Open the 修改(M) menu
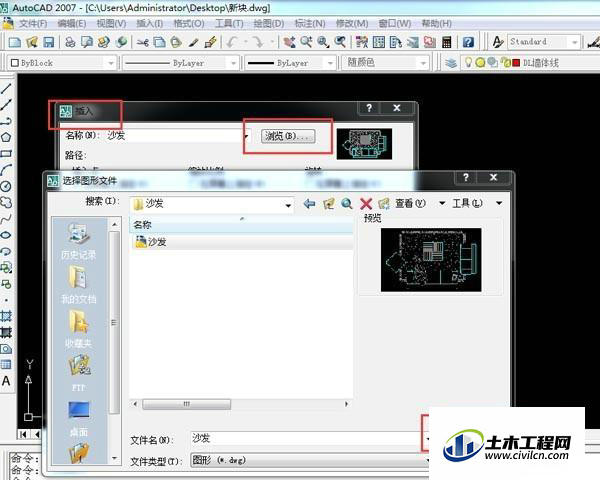 pyautogui.click(x=352, y=23)
